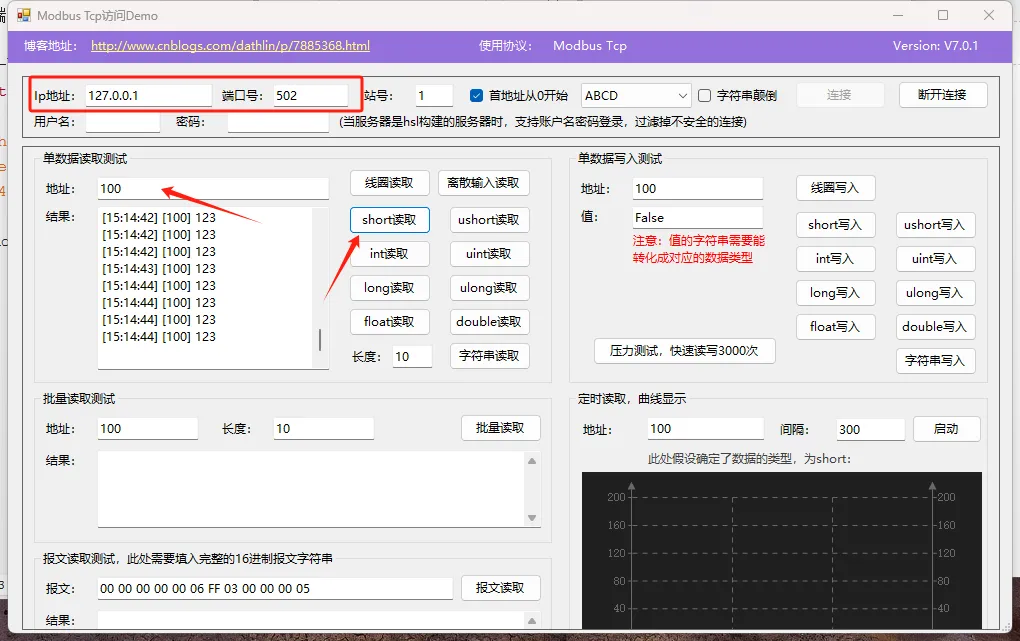Click the string 长度 field in single read test
This screenshot has width=1020, height=641.
412,357
